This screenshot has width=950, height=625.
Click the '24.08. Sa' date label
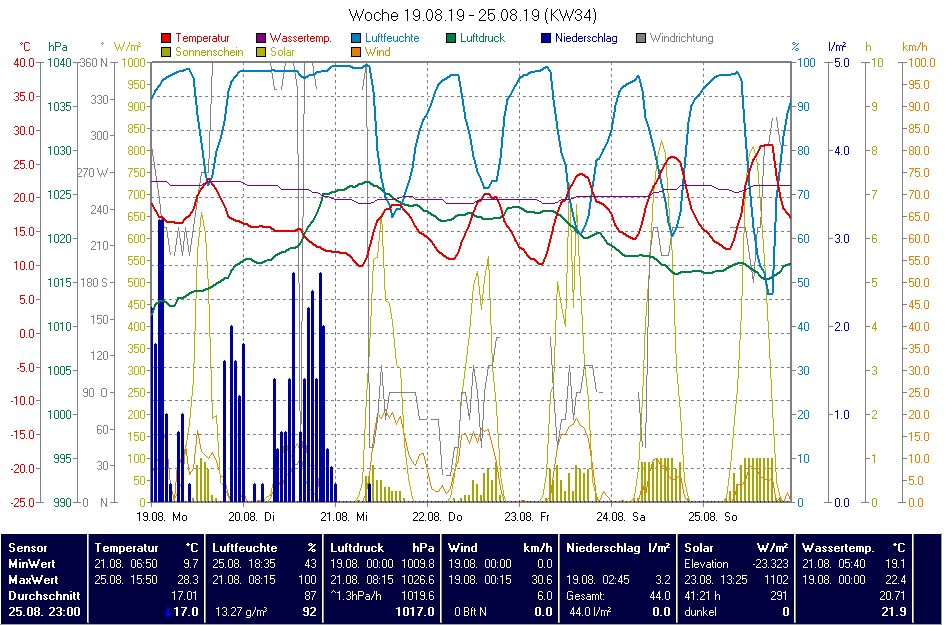coord(621,517)
